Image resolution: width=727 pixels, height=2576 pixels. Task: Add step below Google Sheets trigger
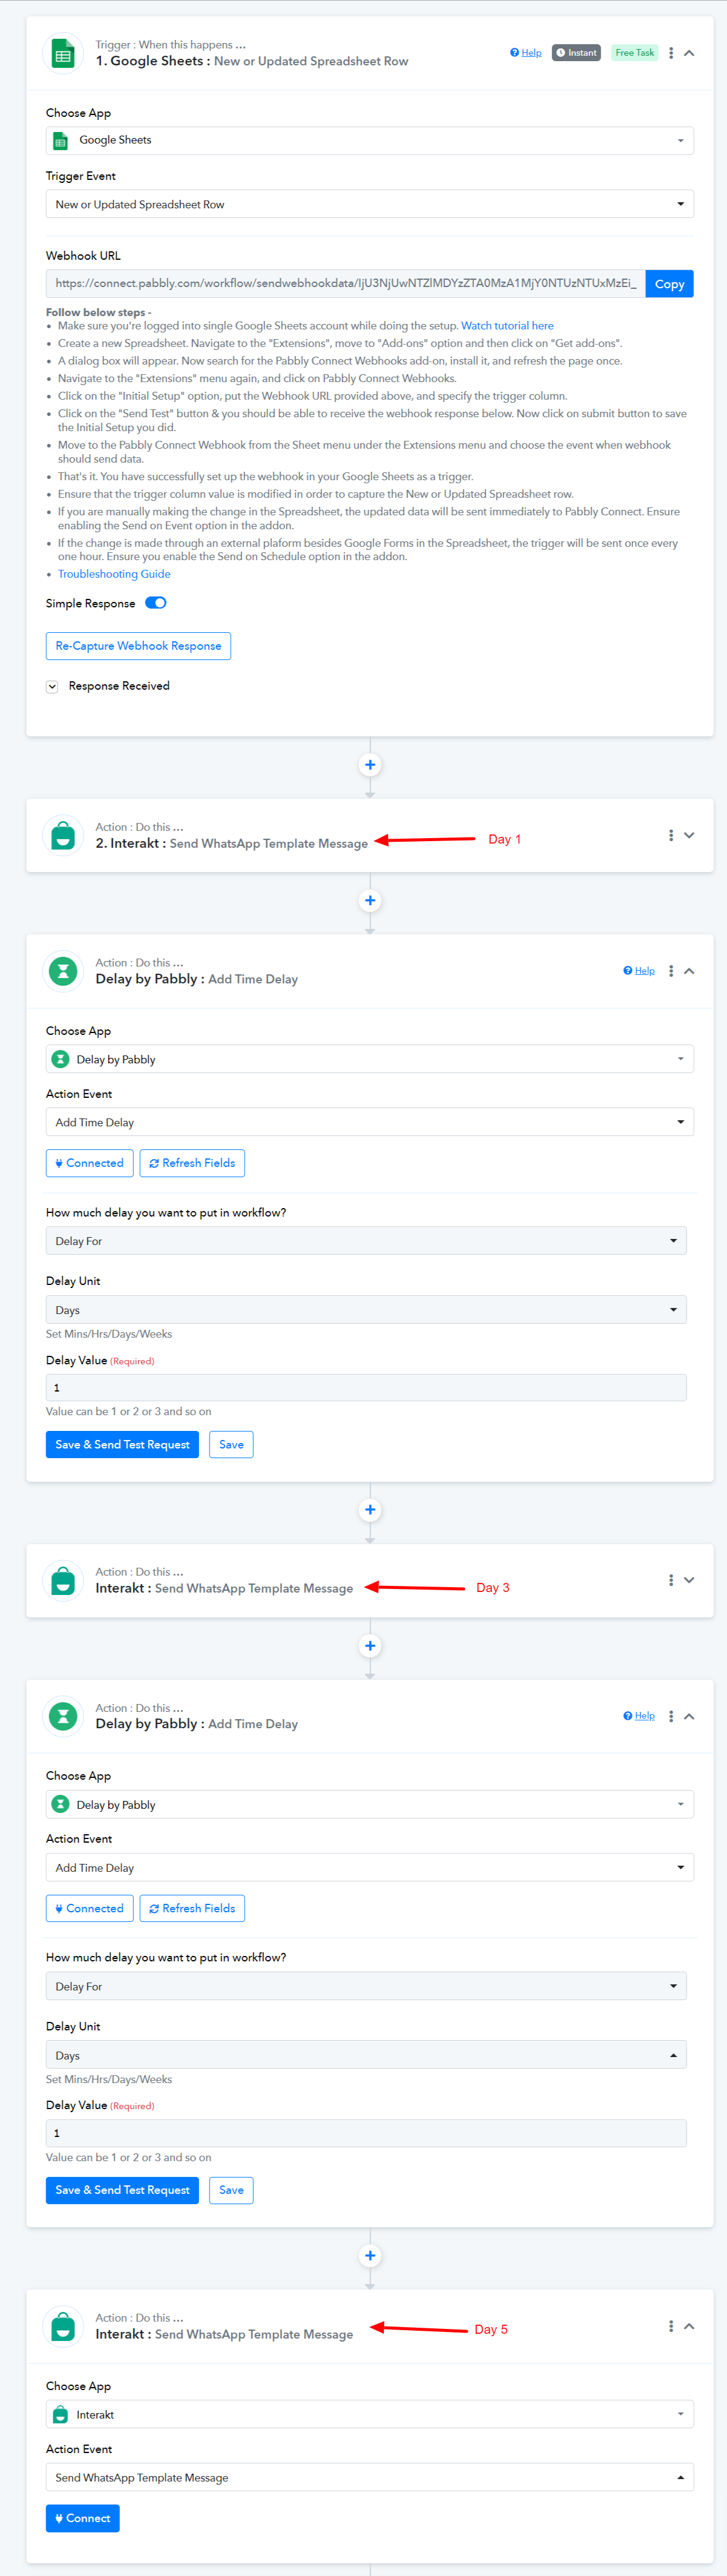tap(370, 765)
